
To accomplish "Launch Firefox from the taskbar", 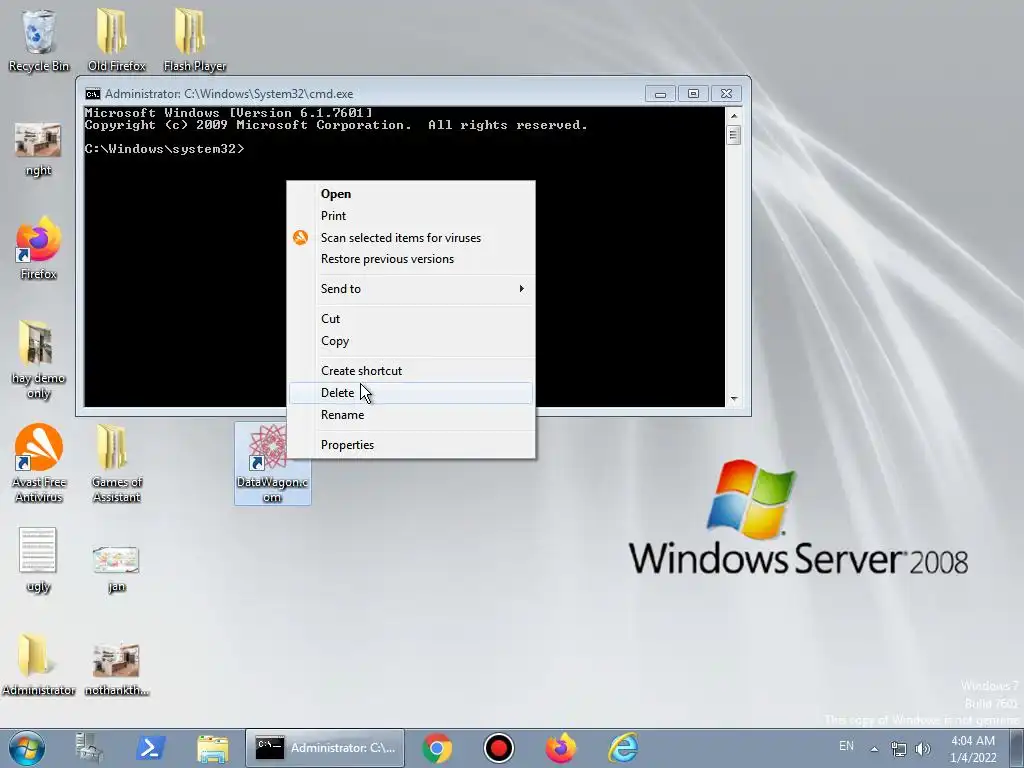I will pyautogui.click(x=561, y=748).
